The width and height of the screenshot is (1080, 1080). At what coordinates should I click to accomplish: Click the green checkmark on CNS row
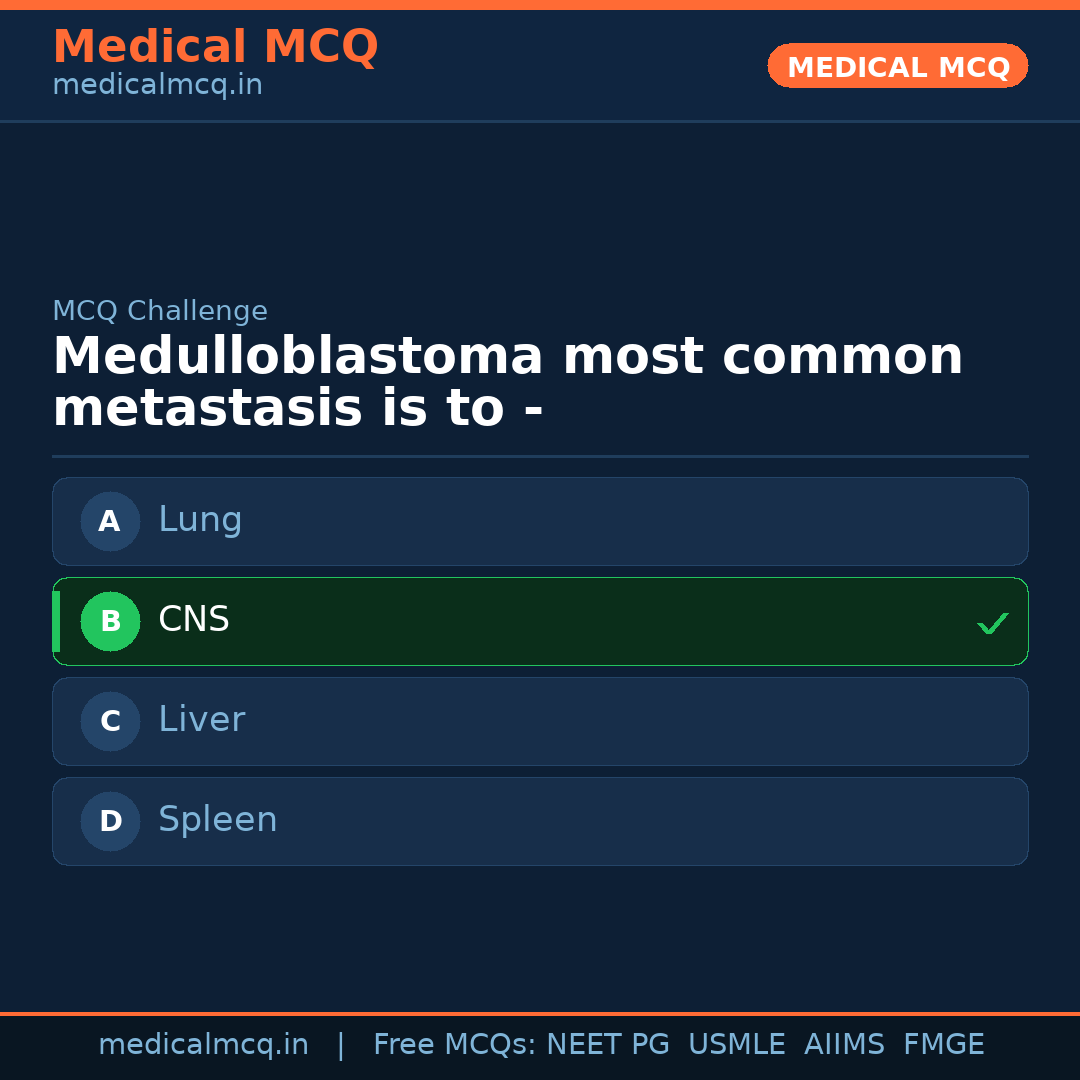tap(992, 623)
